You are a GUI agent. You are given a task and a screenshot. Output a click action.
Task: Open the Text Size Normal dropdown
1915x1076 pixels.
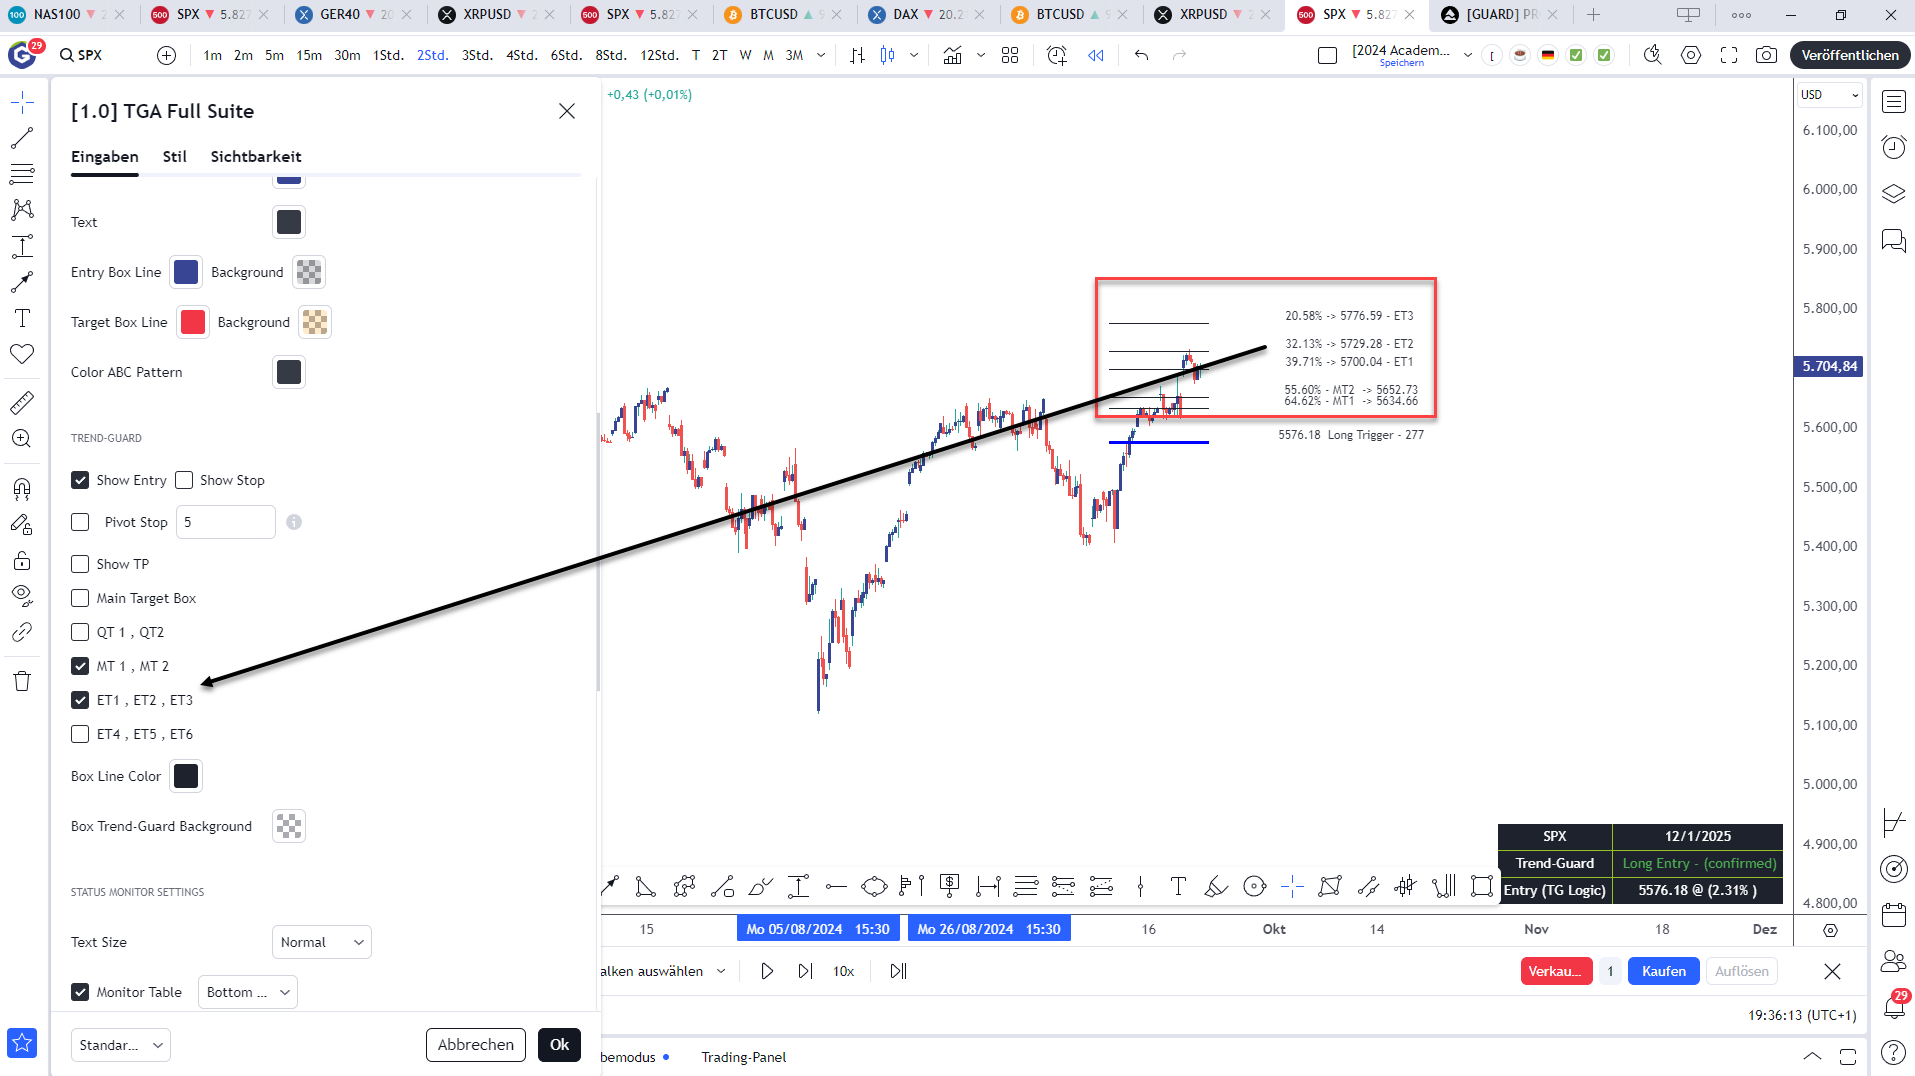pyautogui.click(x=321, y=942)
